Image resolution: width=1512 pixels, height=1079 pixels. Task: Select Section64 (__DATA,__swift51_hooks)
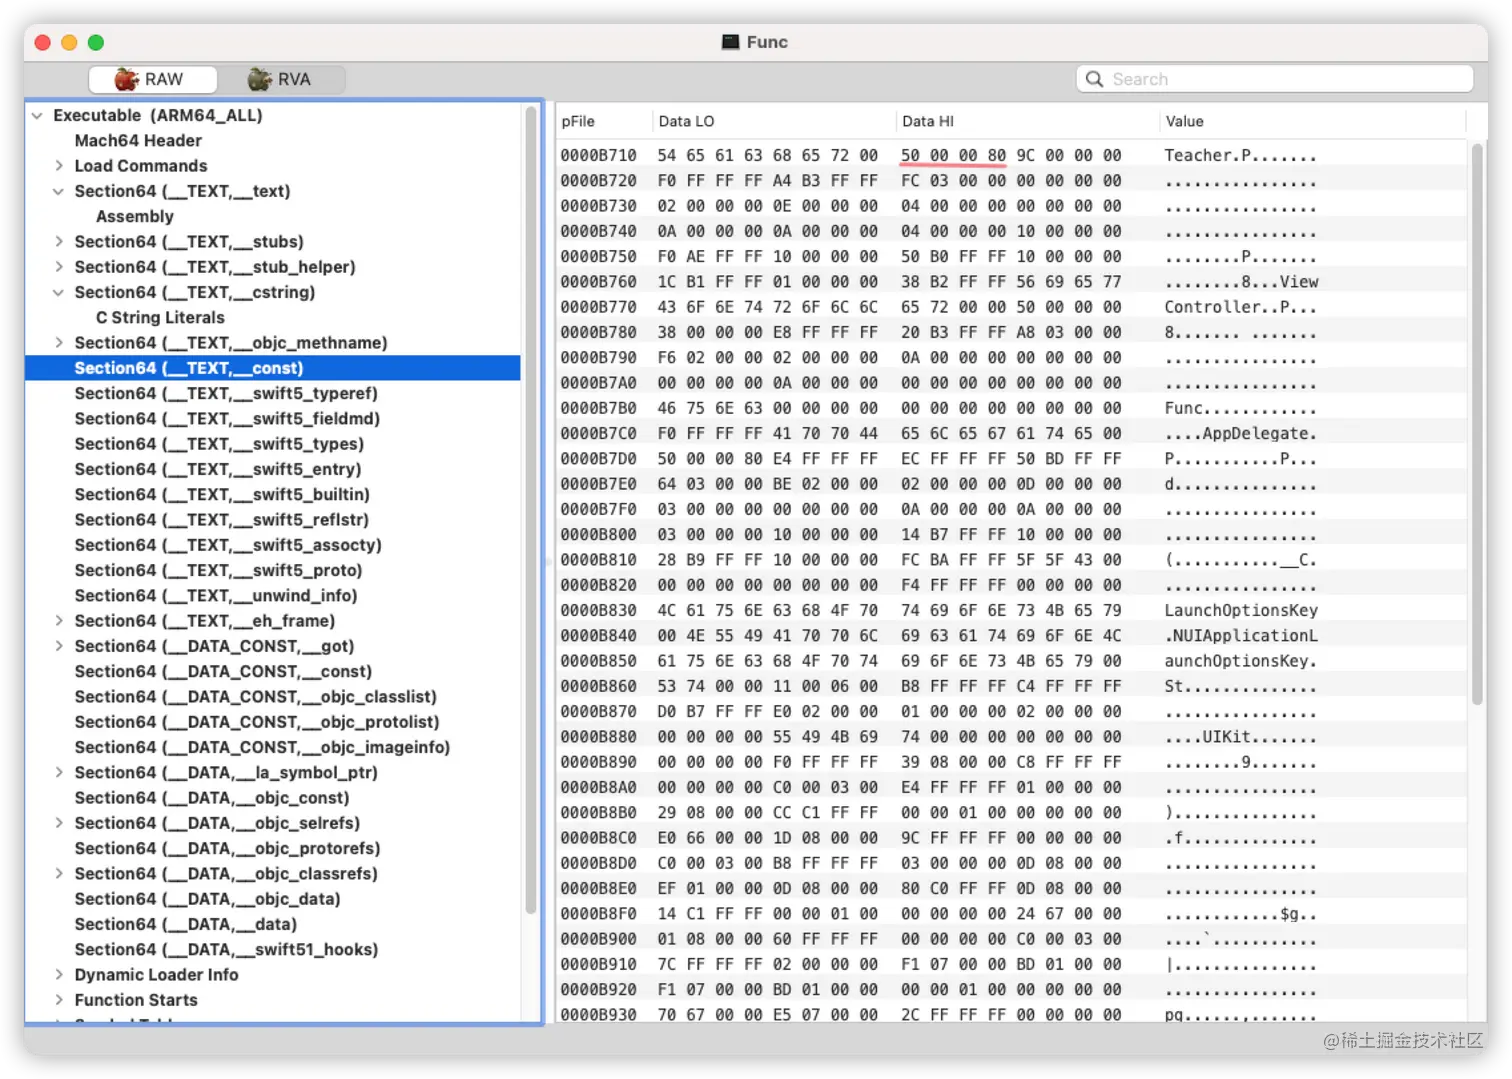point(226,949)
